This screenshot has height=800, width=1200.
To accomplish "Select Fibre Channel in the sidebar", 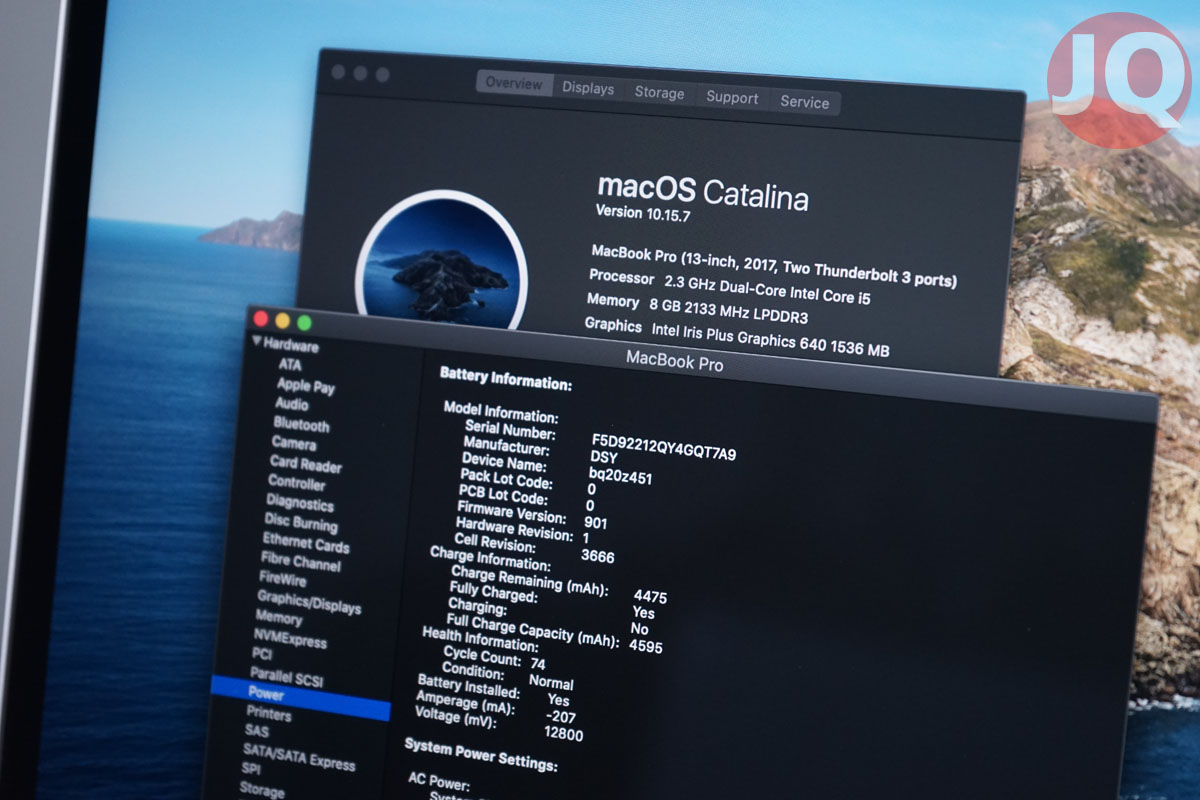I will pos(301,563).
